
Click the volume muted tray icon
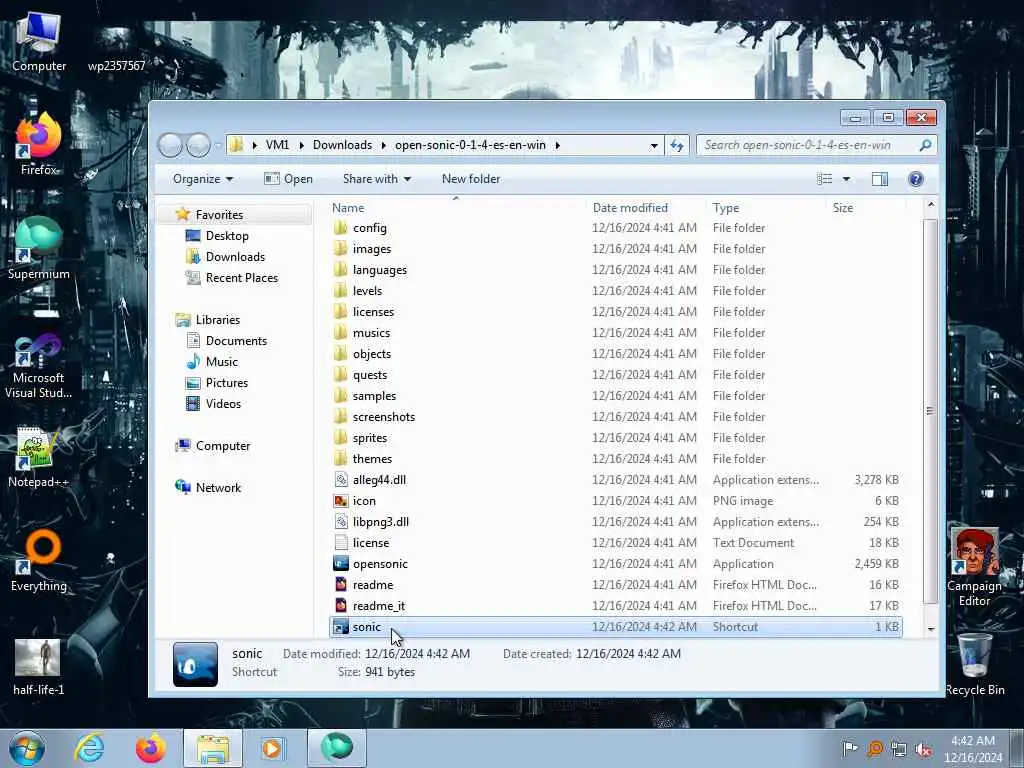pos(923,749)
